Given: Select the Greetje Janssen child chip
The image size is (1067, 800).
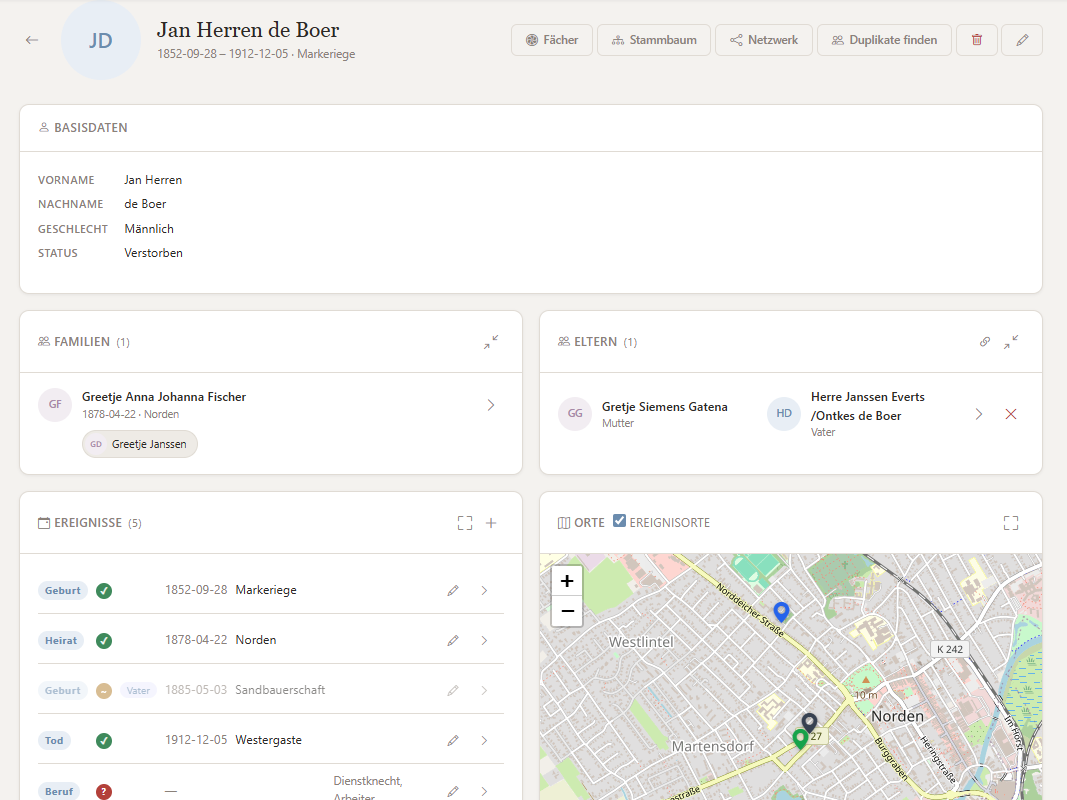Looking at the screenshot, I should (x=139, y=444).
